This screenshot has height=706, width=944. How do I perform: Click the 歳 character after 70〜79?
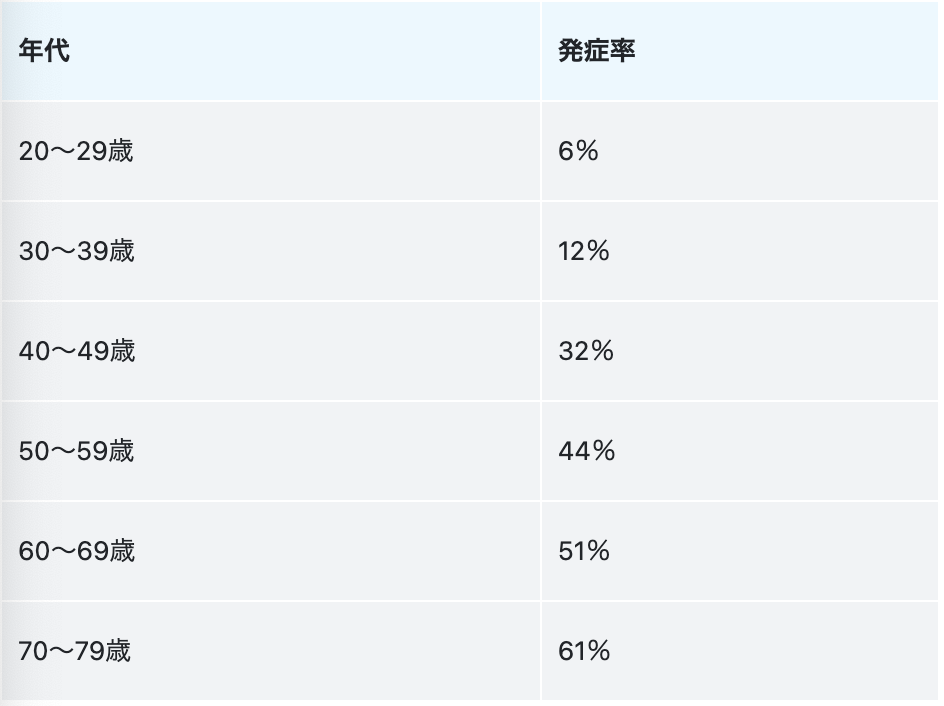pos(119,651)
